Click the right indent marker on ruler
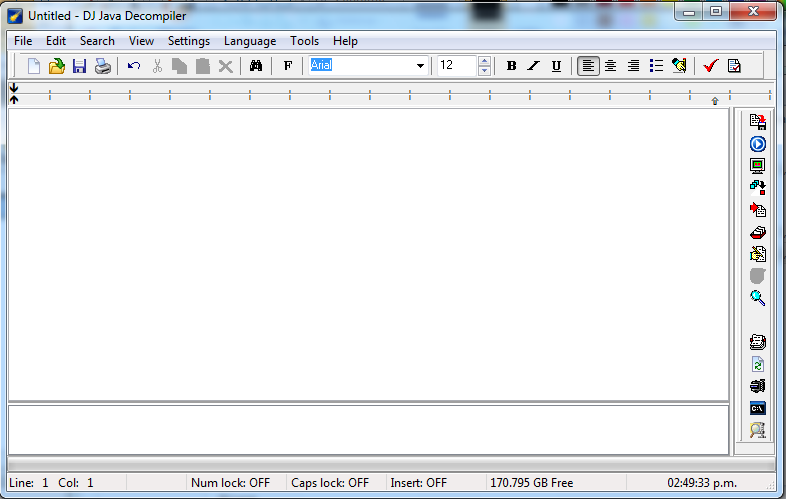Screen dimensions: 786x499 pyautogui.click(x=714, y=101)
